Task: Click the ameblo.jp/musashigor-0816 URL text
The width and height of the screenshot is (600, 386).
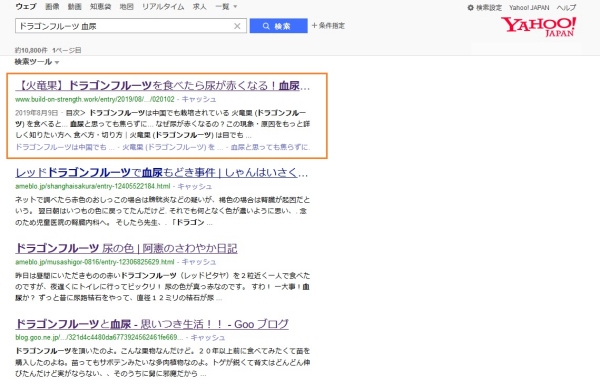Action: (x=95, y=262)
